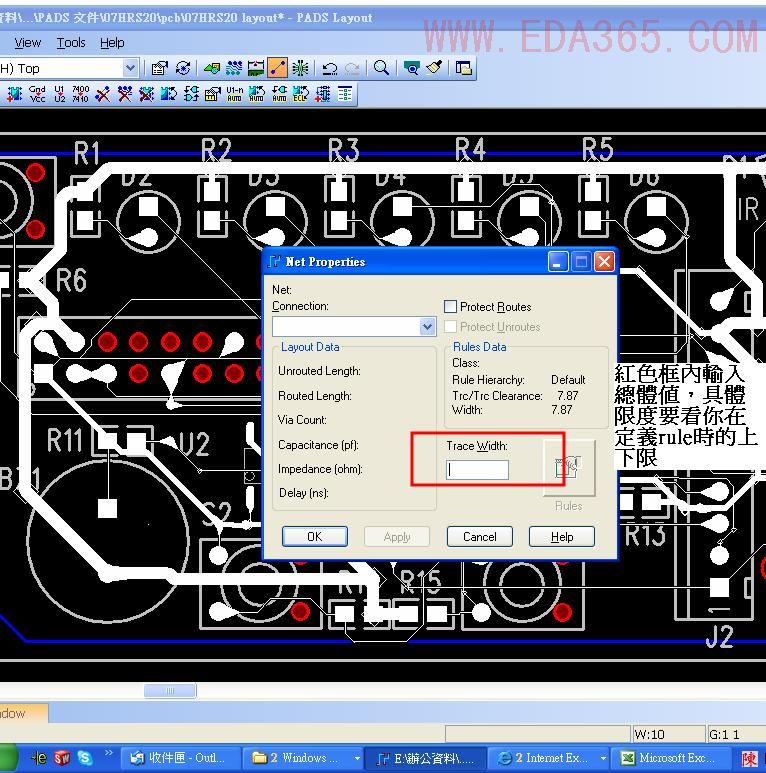Viewport: 766px width, 773px height.
Task: Expand the Connection dropdown list
Action: click(x=428, y=327)
